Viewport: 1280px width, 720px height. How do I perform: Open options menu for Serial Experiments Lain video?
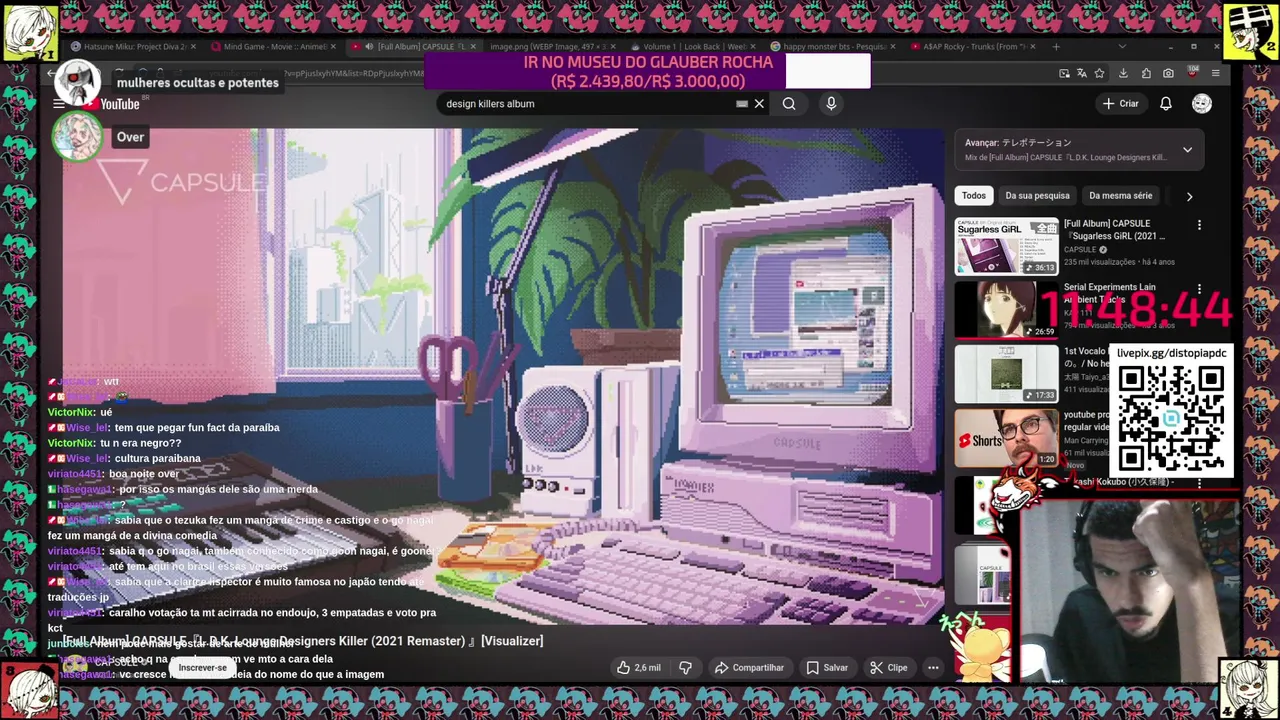coord(1199,289)
